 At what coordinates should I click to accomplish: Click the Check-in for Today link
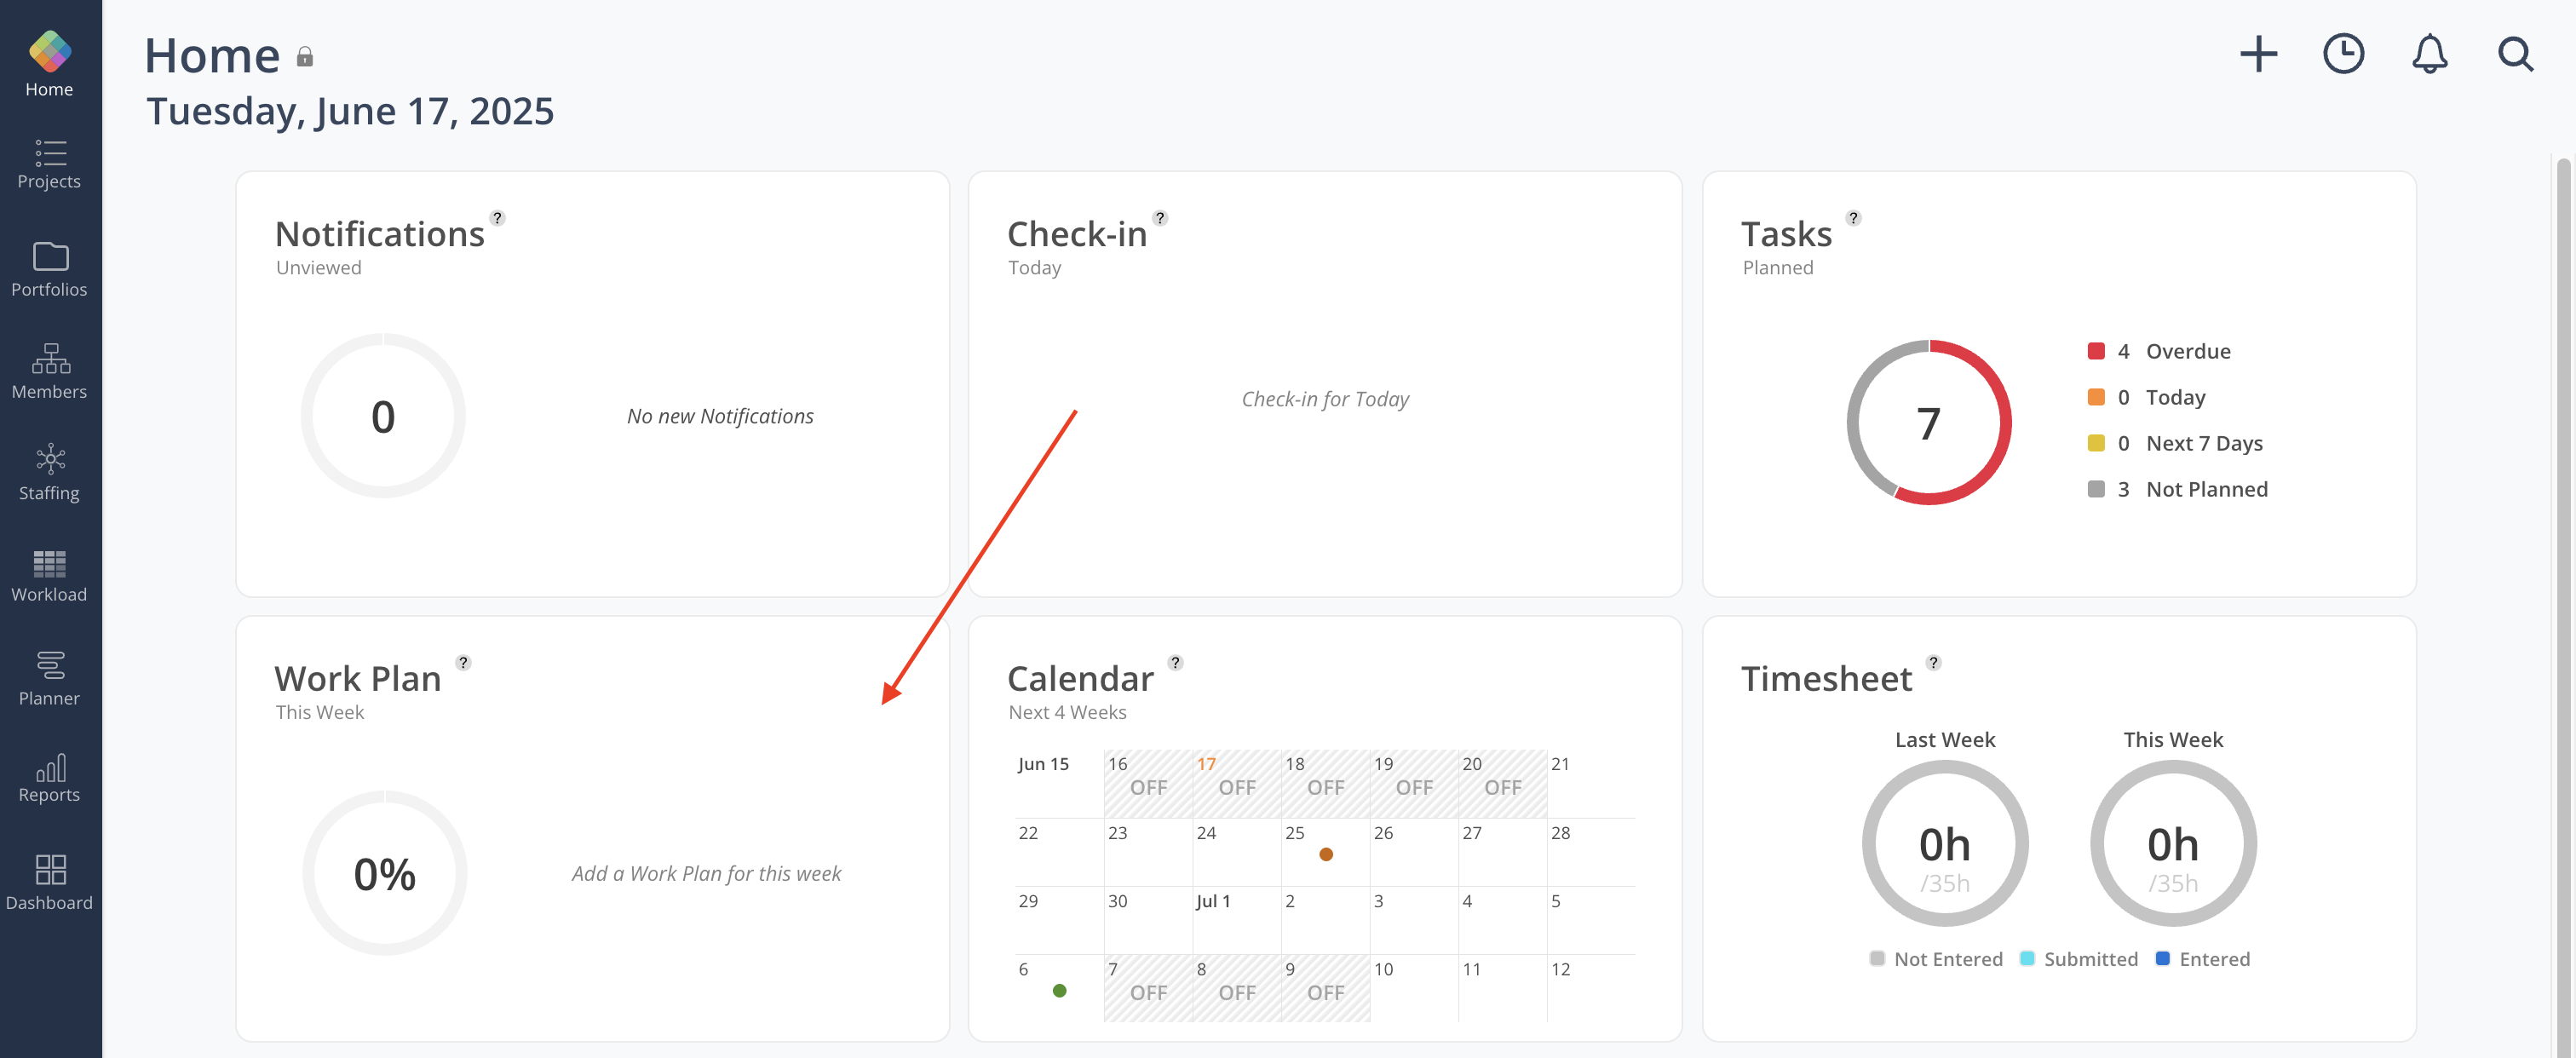[x=1325, y=399]
